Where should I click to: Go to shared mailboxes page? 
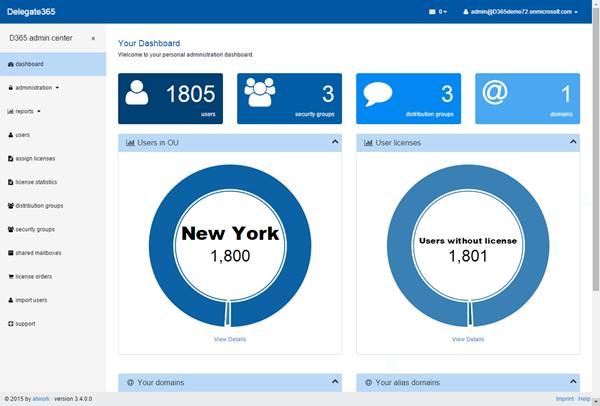38,252
